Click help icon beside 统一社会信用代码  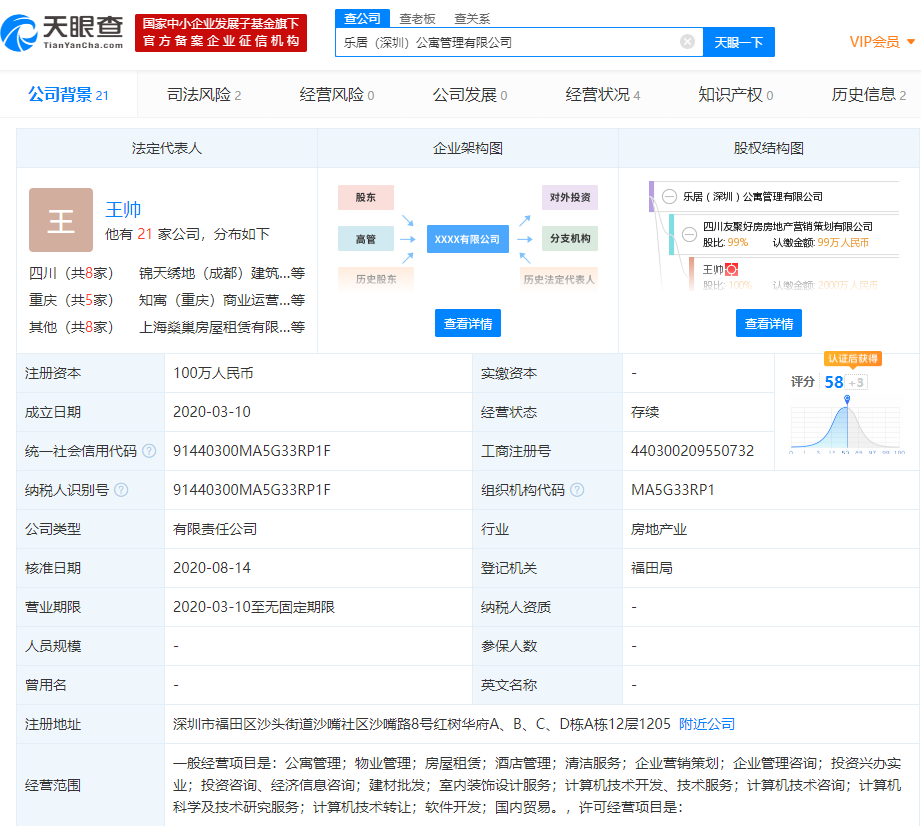[149, 451]
